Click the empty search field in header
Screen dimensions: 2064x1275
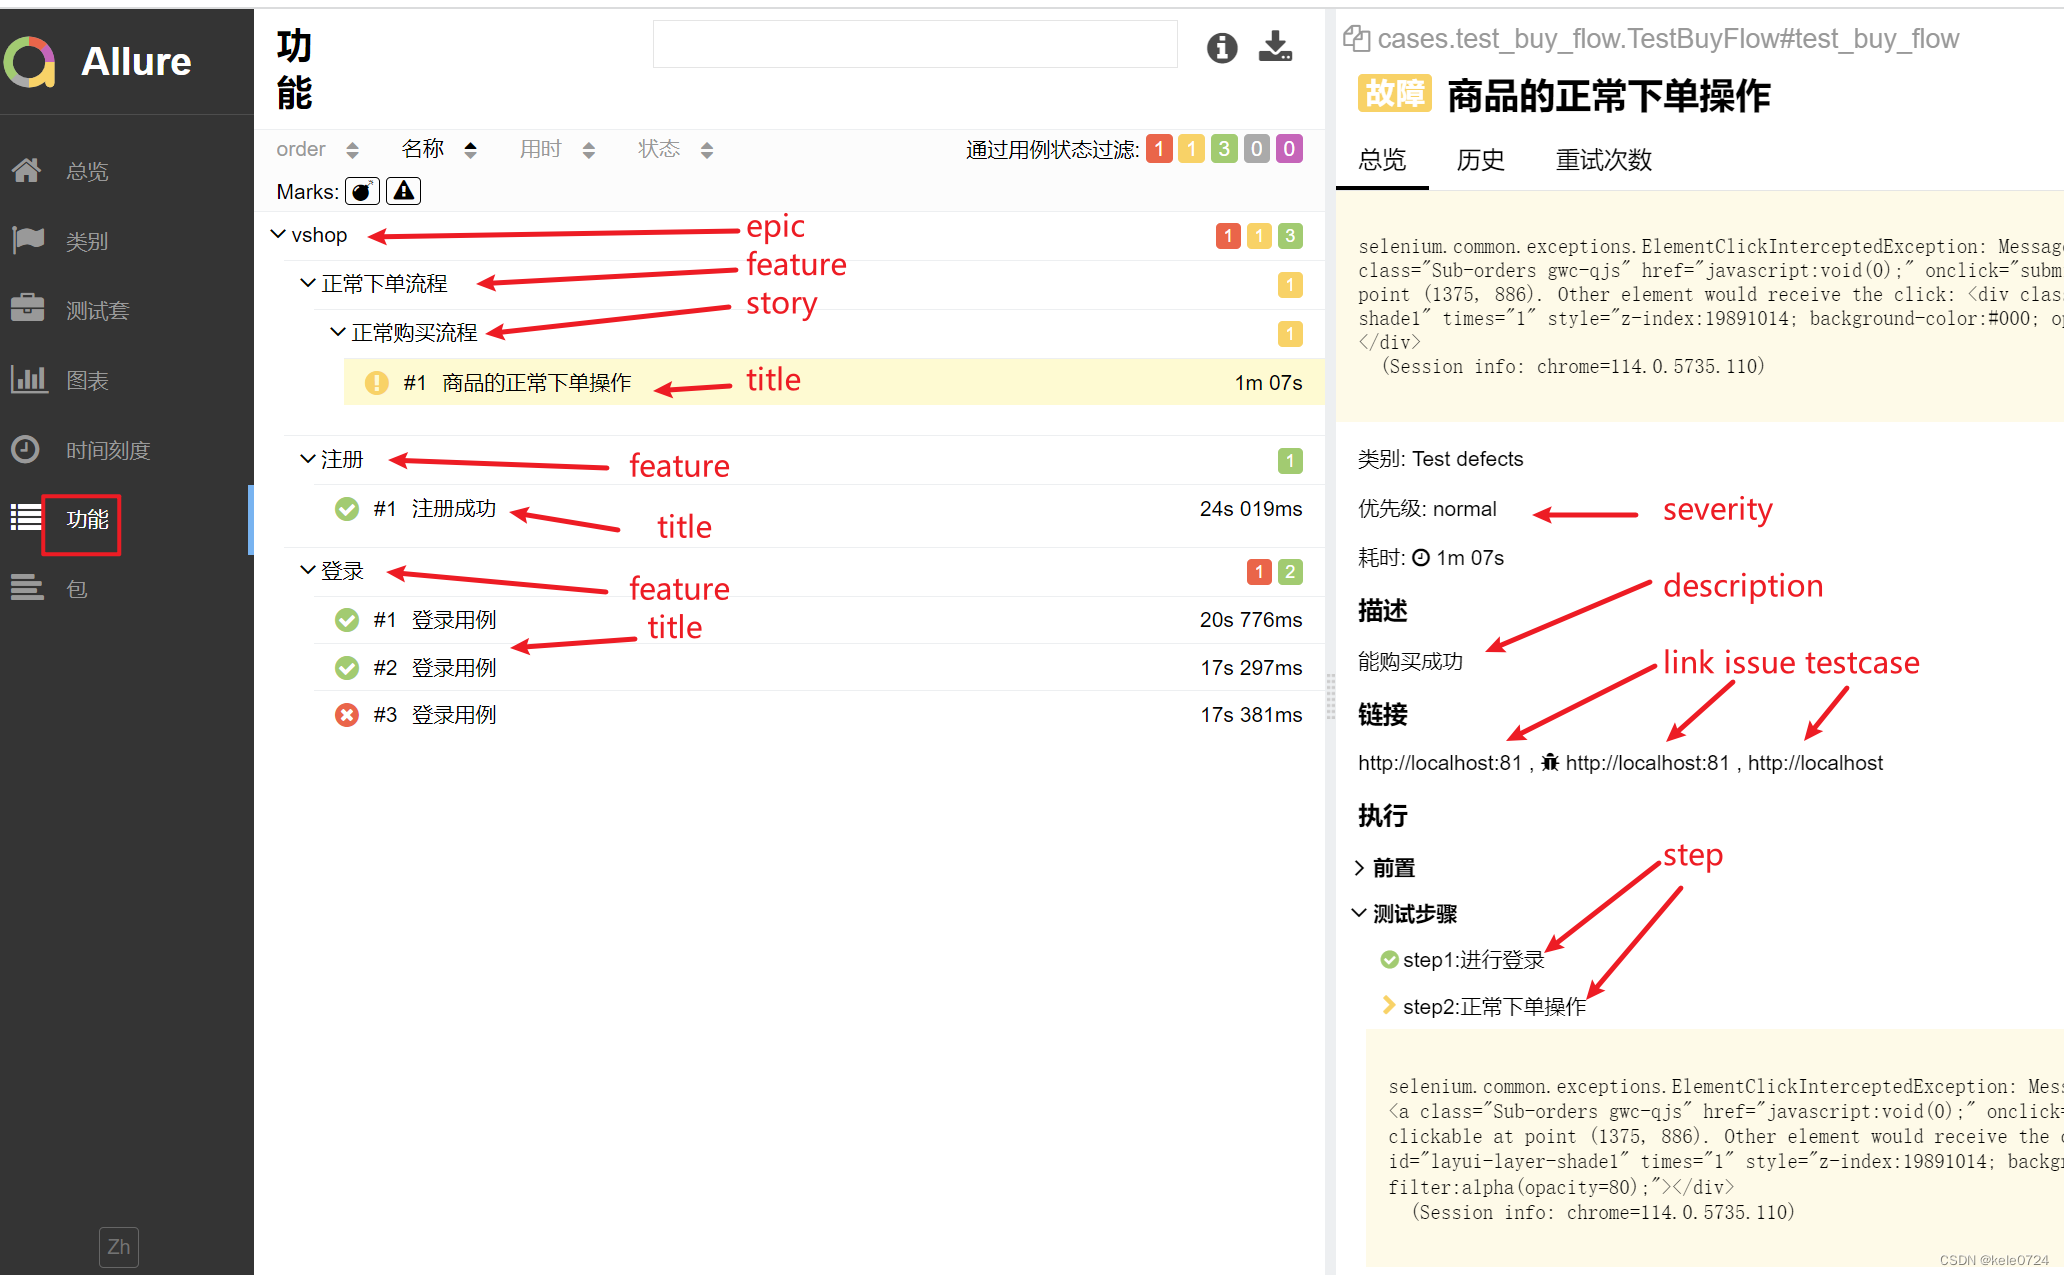coord(914,45)
